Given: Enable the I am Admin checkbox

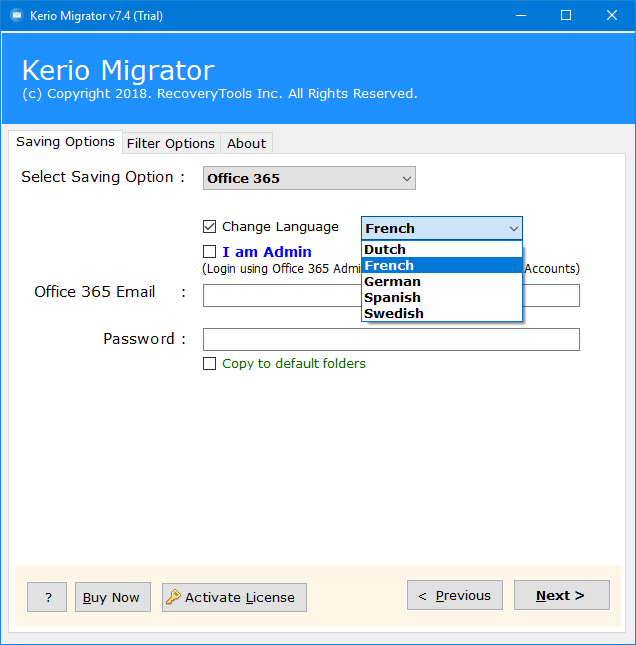Looking at the screenshot, I should point(209,251).
